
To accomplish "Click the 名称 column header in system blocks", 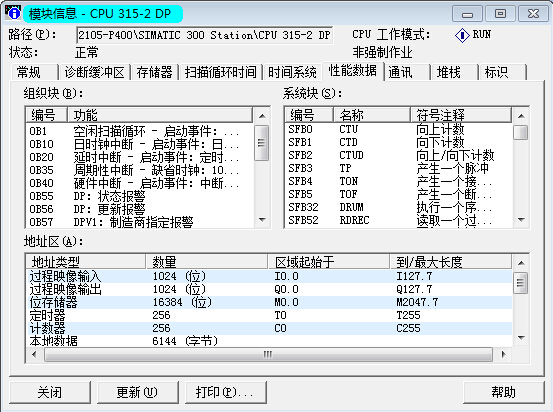I will pyautogui.click(x=372, y=115).
